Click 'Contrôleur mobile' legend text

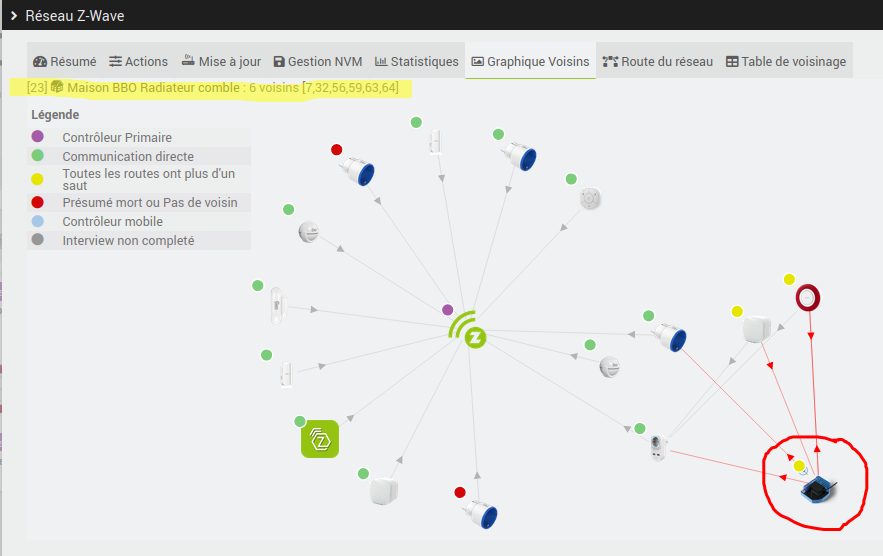point(113,222)
